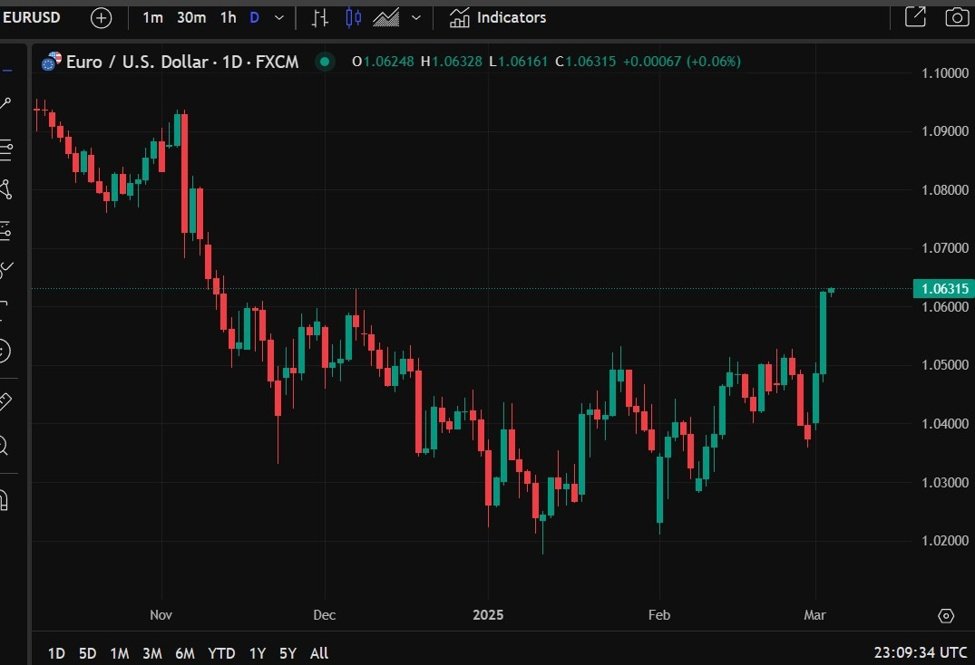Expand the timeframe interval dropdown
975x665 pixels.
point(279,18)
